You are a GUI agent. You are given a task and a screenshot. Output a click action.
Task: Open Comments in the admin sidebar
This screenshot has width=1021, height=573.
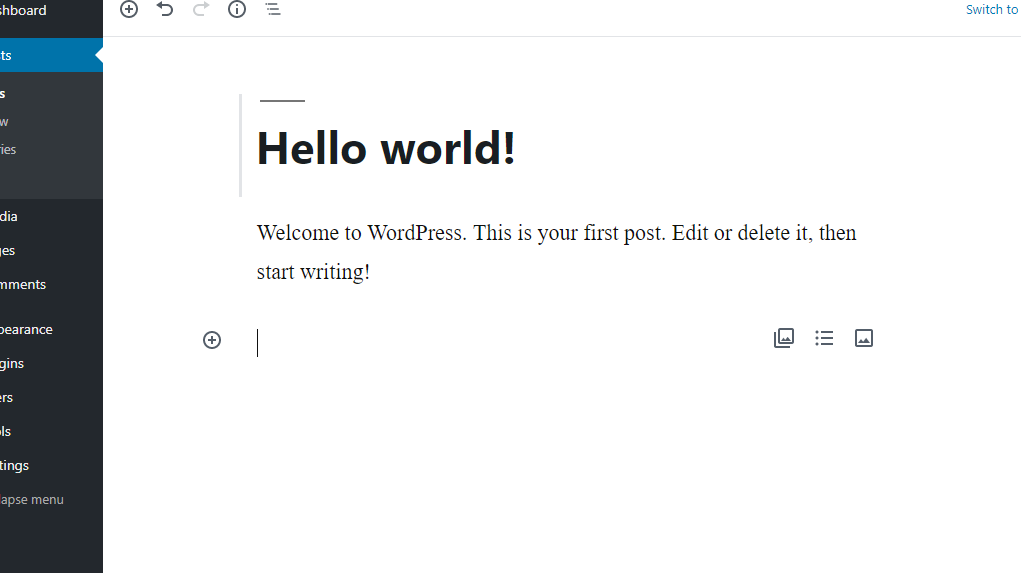coord(24,285)
